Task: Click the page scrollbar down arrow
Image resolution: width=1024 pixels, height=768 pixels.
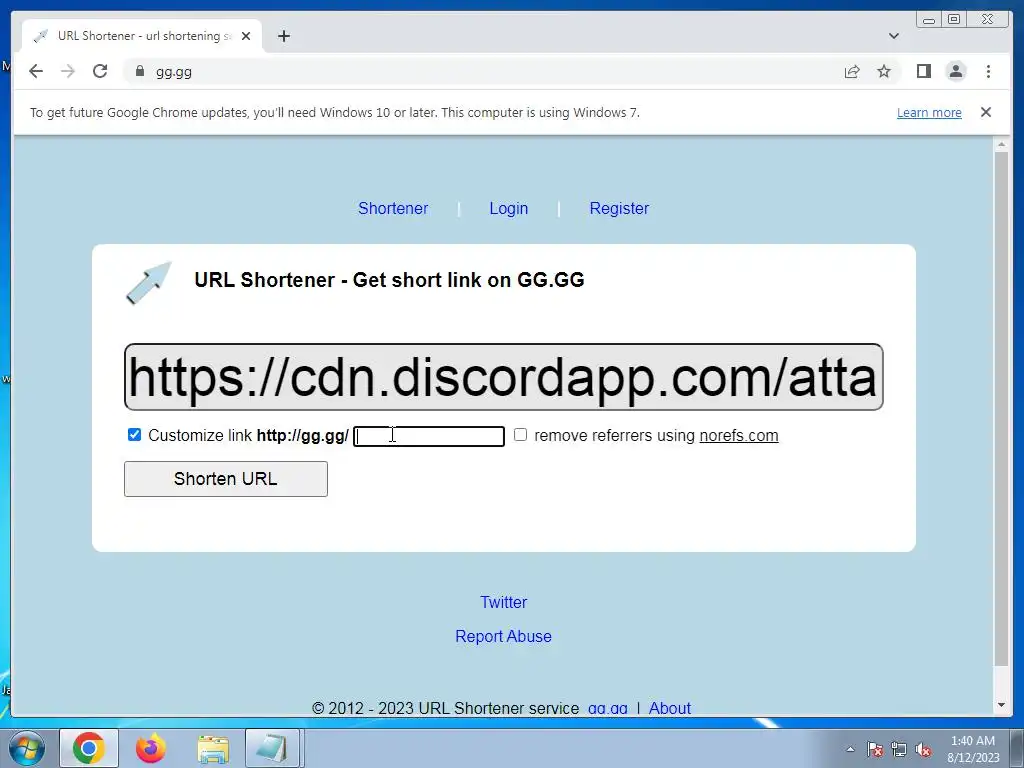Action: 1001,705
